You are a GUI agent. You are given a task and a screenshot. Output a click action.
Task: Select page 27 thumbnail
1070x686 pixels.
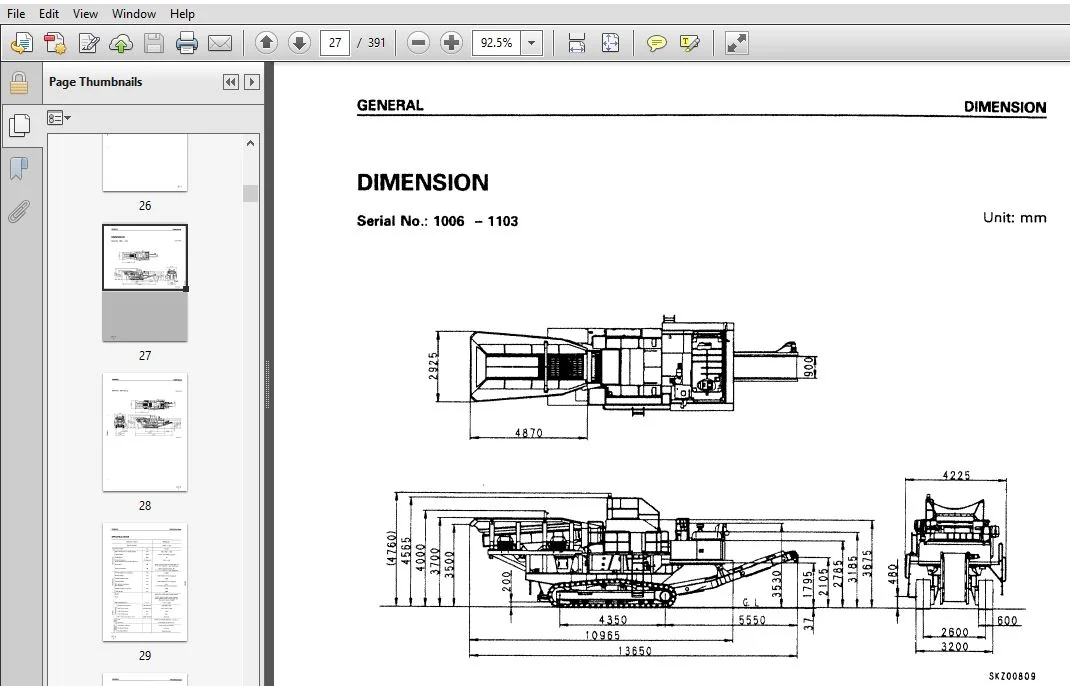click(145, 283)
